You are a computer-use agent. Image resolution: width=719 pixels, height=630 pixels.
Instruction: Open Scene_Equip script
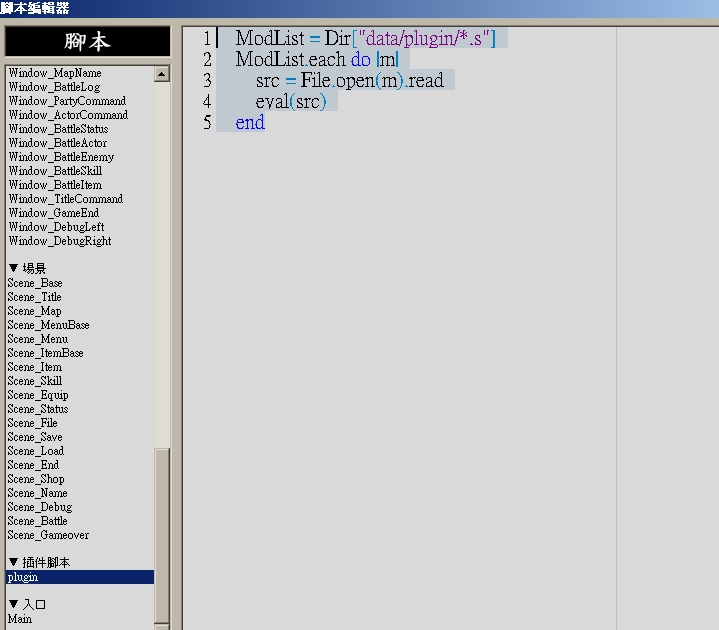coord(38,395)
